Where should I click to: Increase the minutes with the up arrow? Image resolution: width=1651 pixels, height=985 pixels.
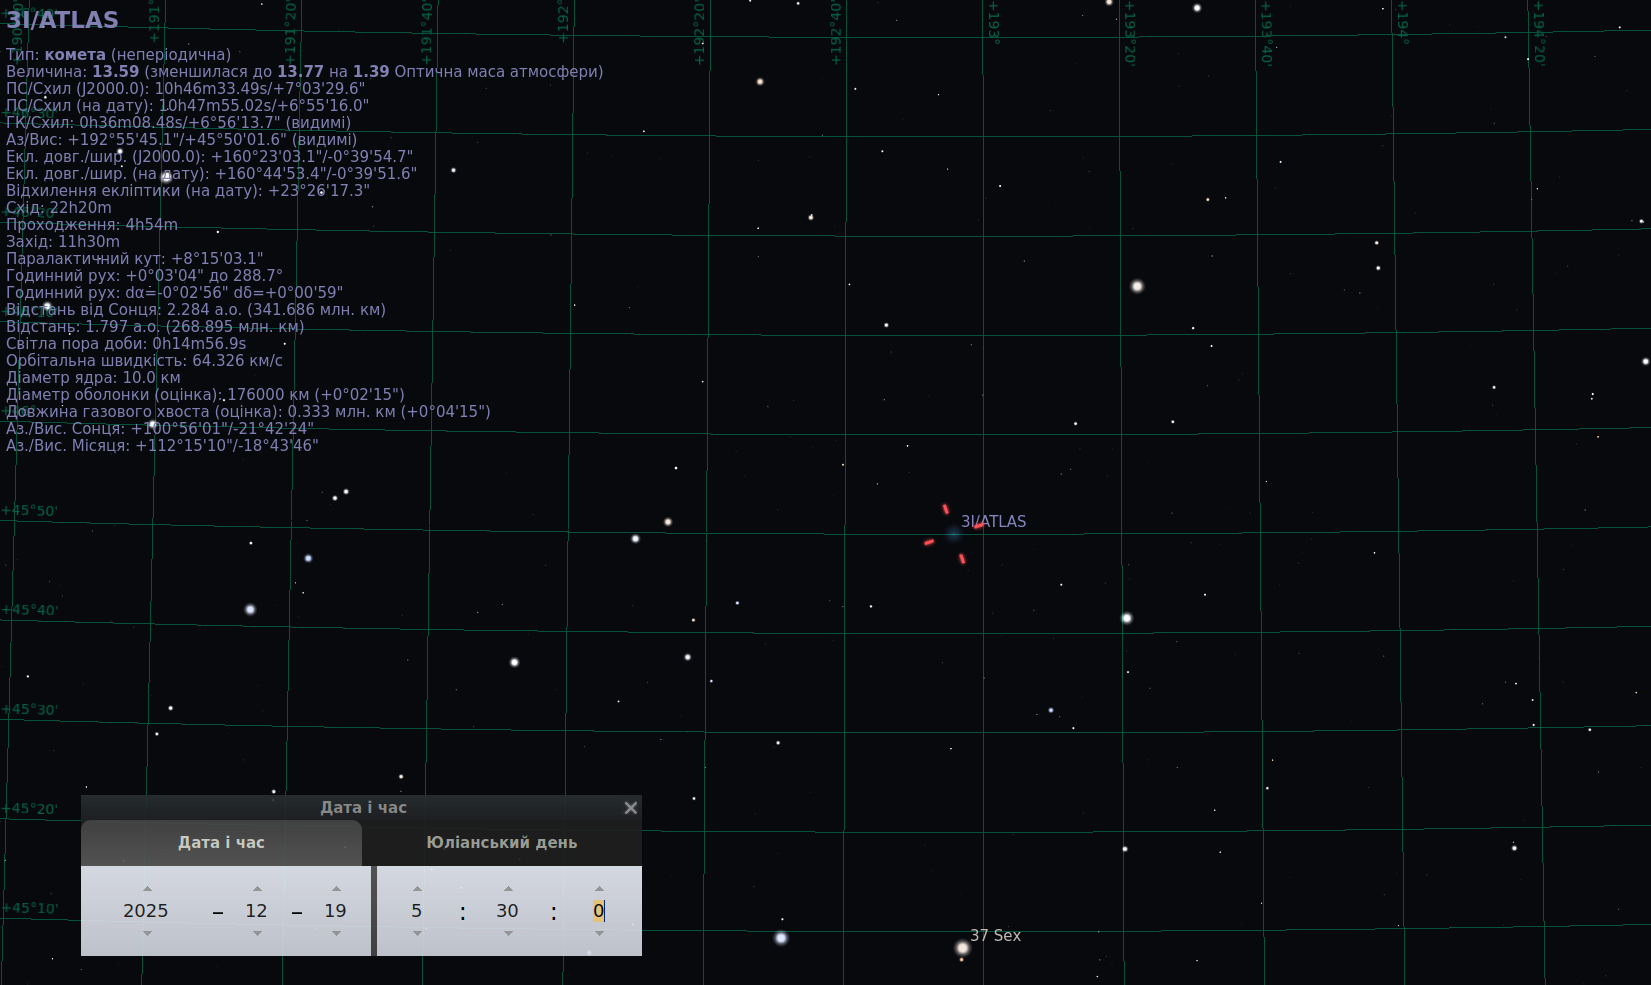[508, 888]
